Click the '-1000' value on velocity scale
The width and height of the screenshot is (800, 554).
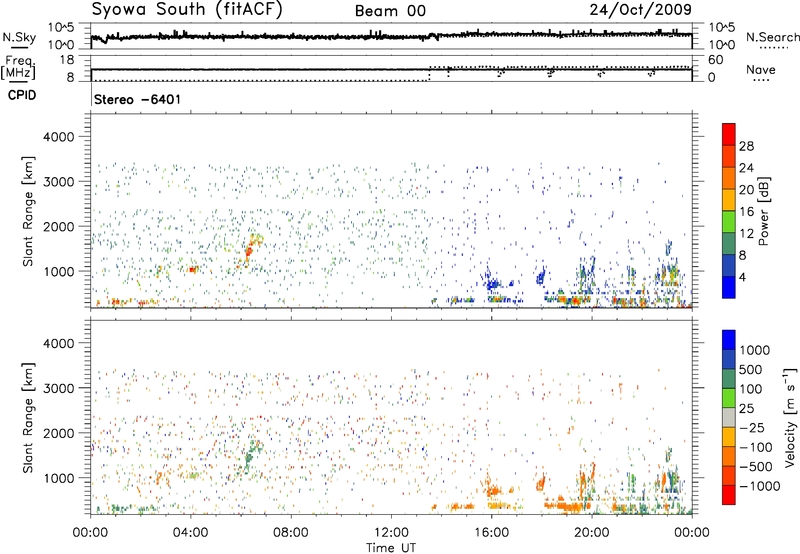(x=759, y=486)
